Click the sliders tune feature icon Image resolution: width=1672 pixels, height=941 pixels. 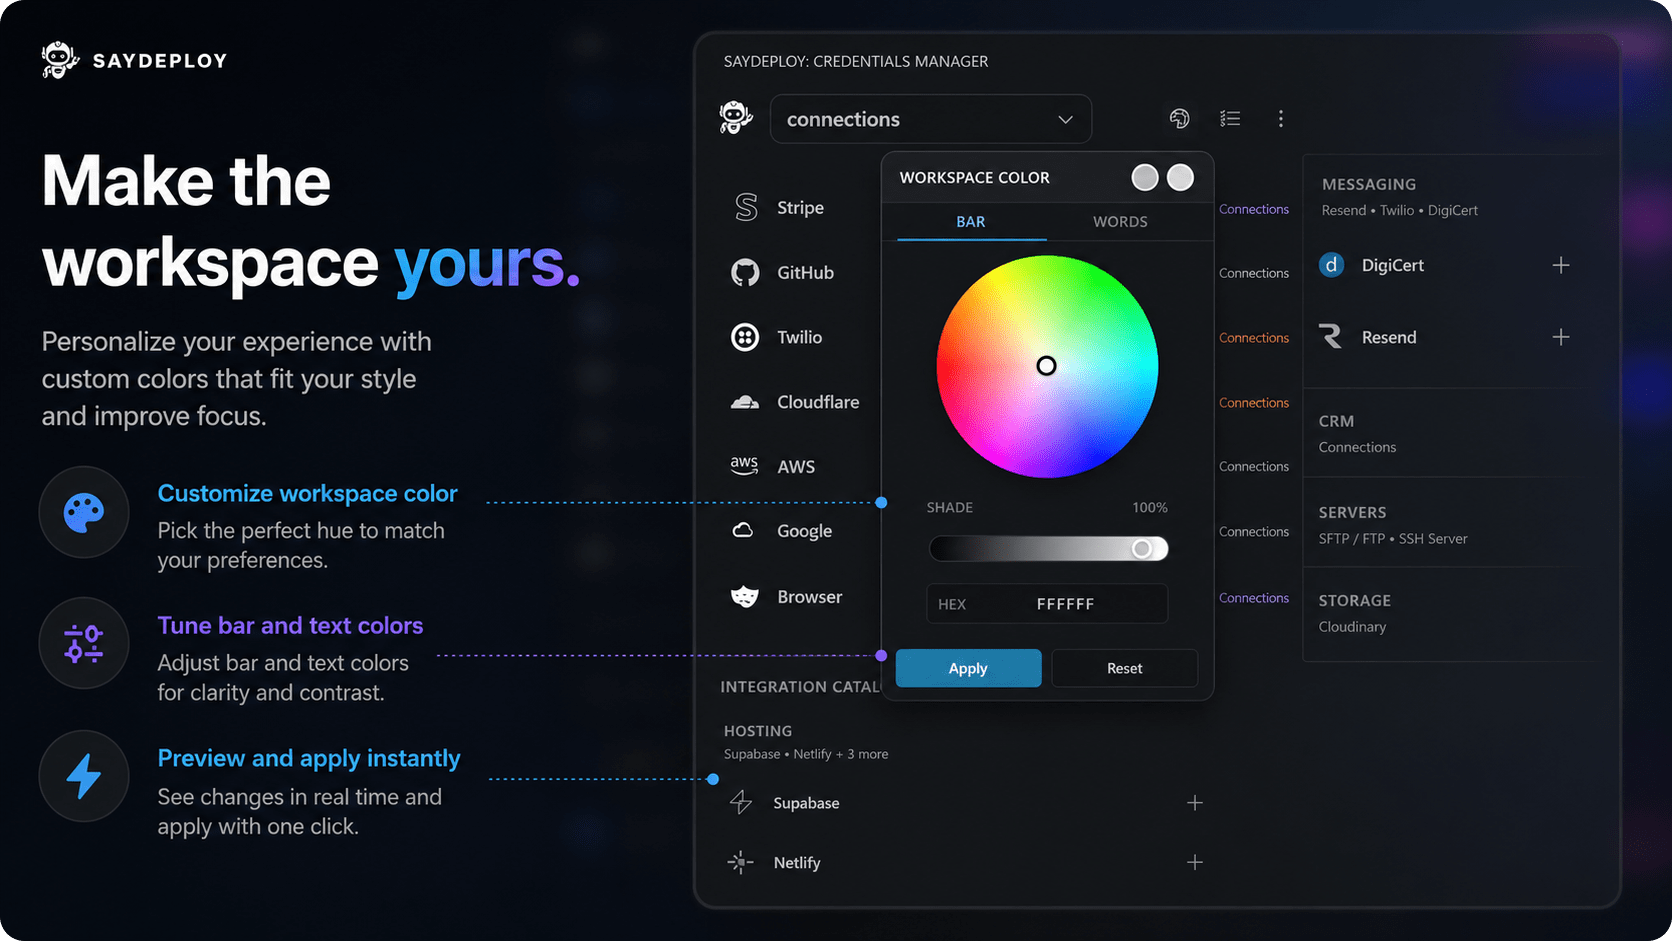(84, 644)
